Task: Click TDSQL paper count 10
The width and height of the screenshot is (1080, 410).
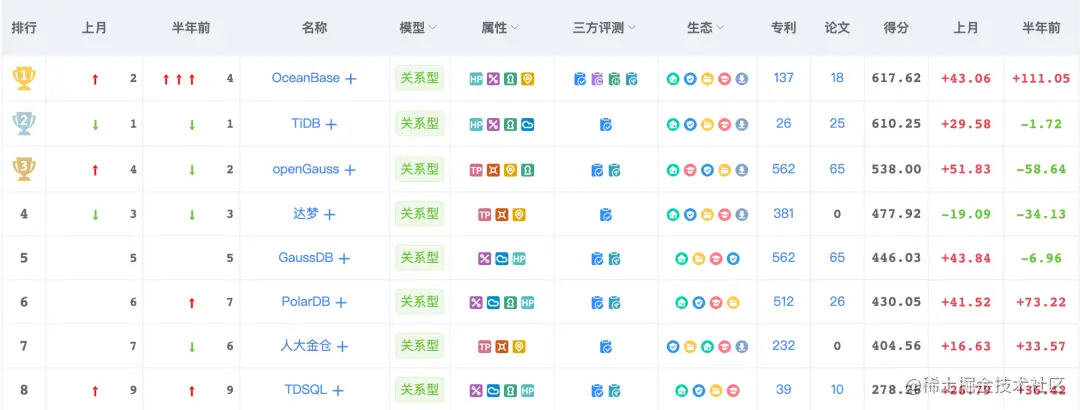Action: point(837,389)
